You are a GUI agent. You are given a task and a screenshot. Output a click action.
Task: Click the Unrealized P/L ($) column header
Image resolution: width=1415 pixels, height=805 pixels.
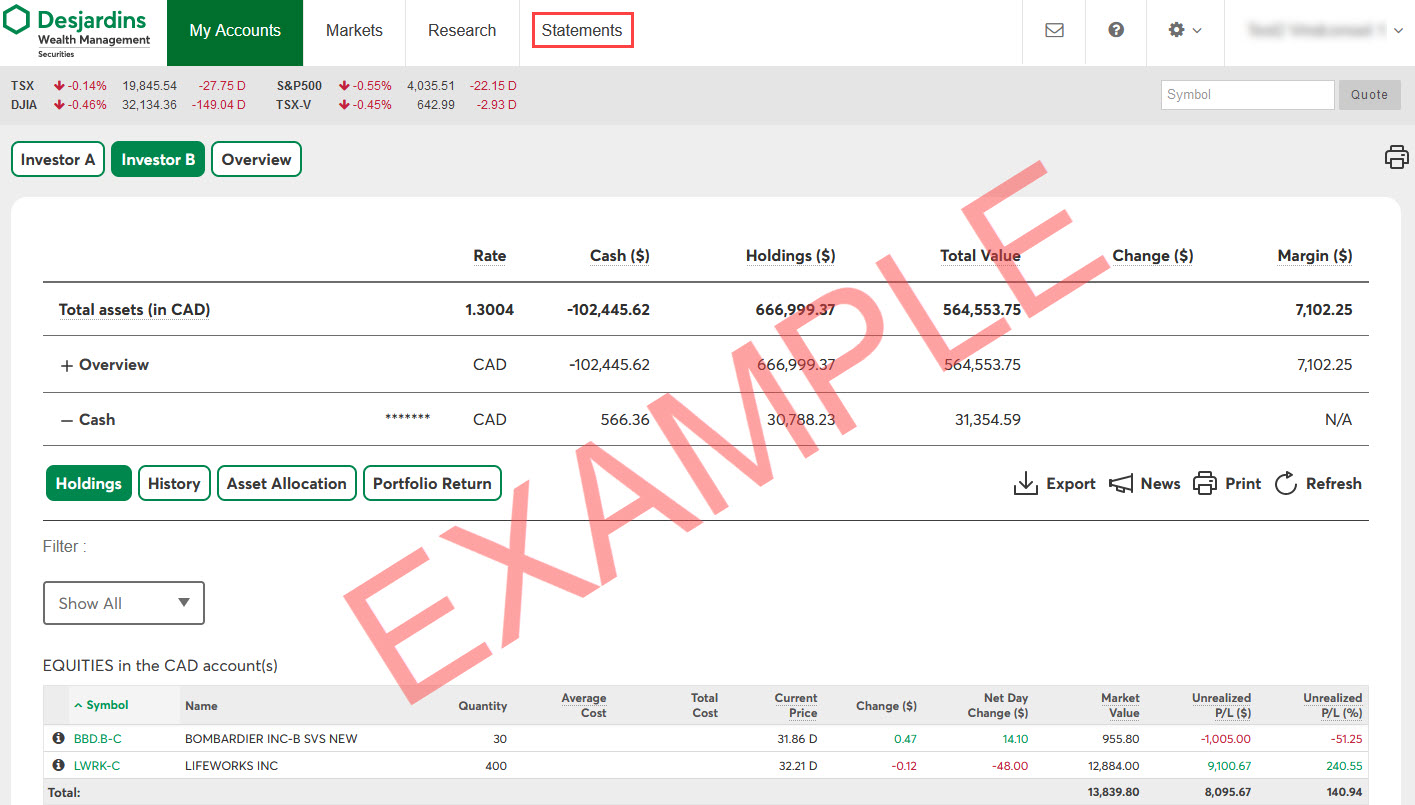(1221, 705)
